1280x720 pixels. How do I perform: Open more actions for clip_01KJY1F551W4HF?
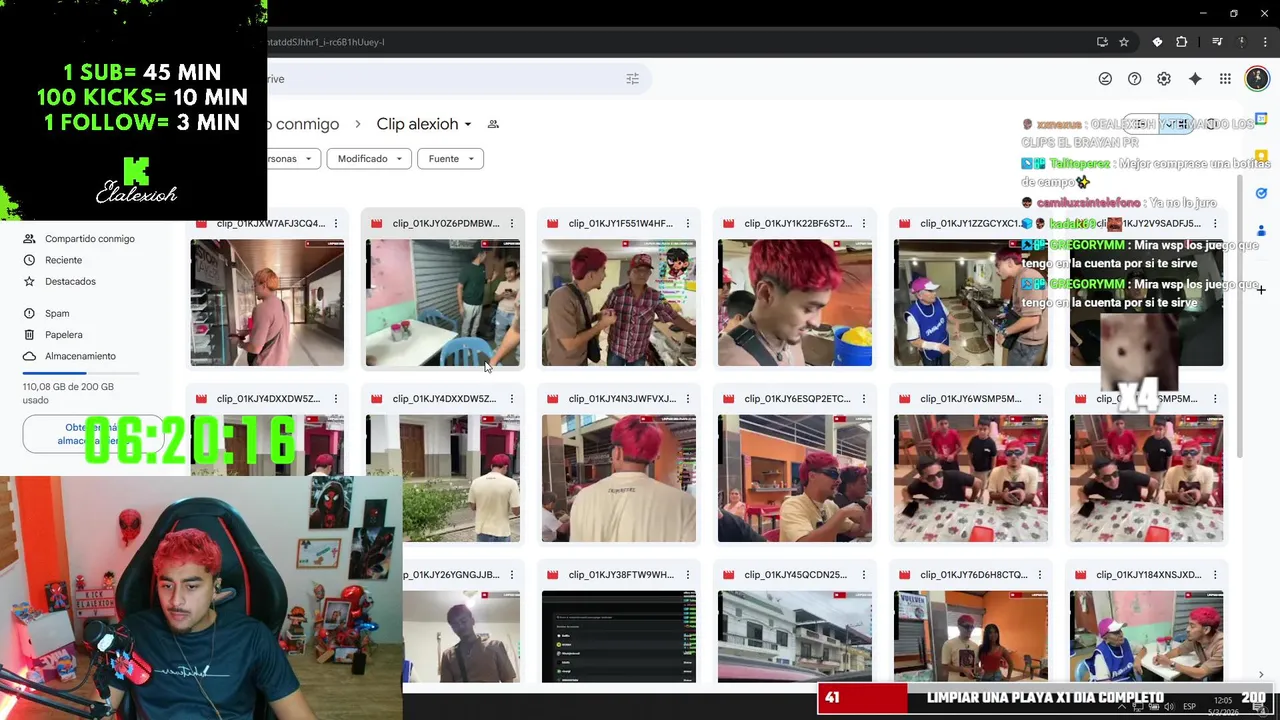click(688, 223)
